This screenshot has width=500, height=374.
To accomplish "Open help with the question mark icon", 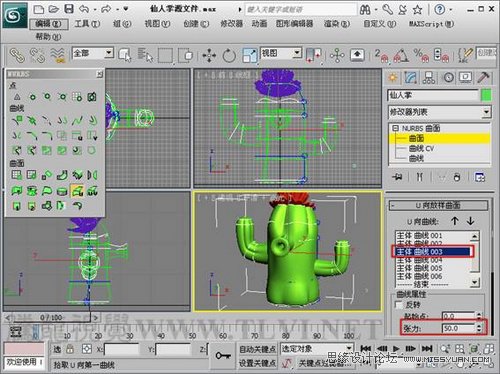I will click(x=439, y=10).
